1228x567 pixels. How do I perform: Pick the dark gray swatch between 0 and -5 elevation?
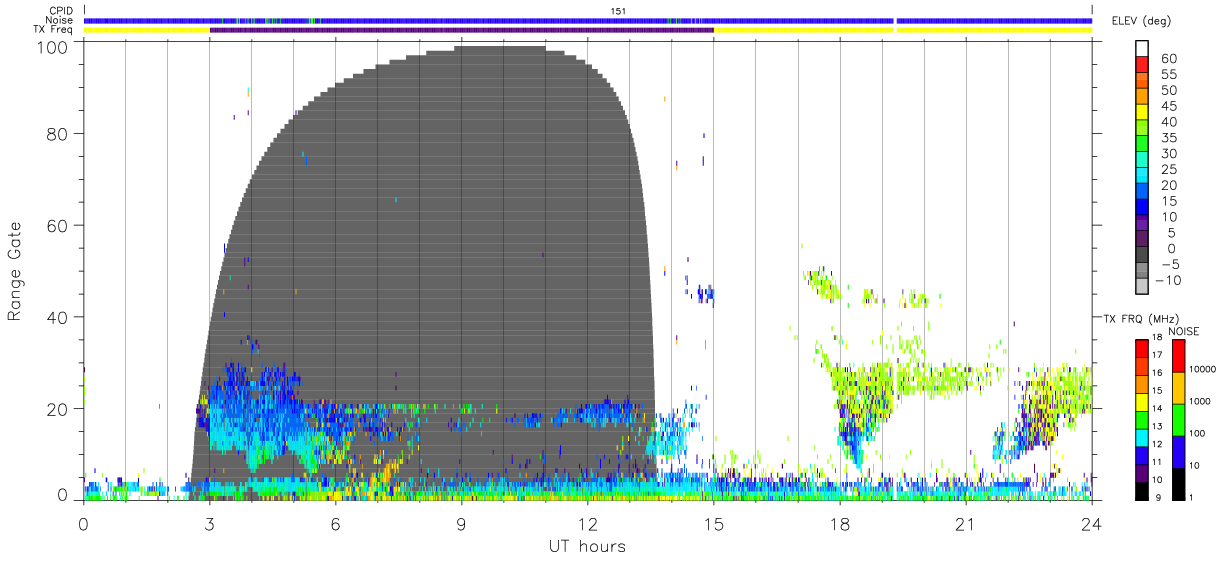(1142, 255)
